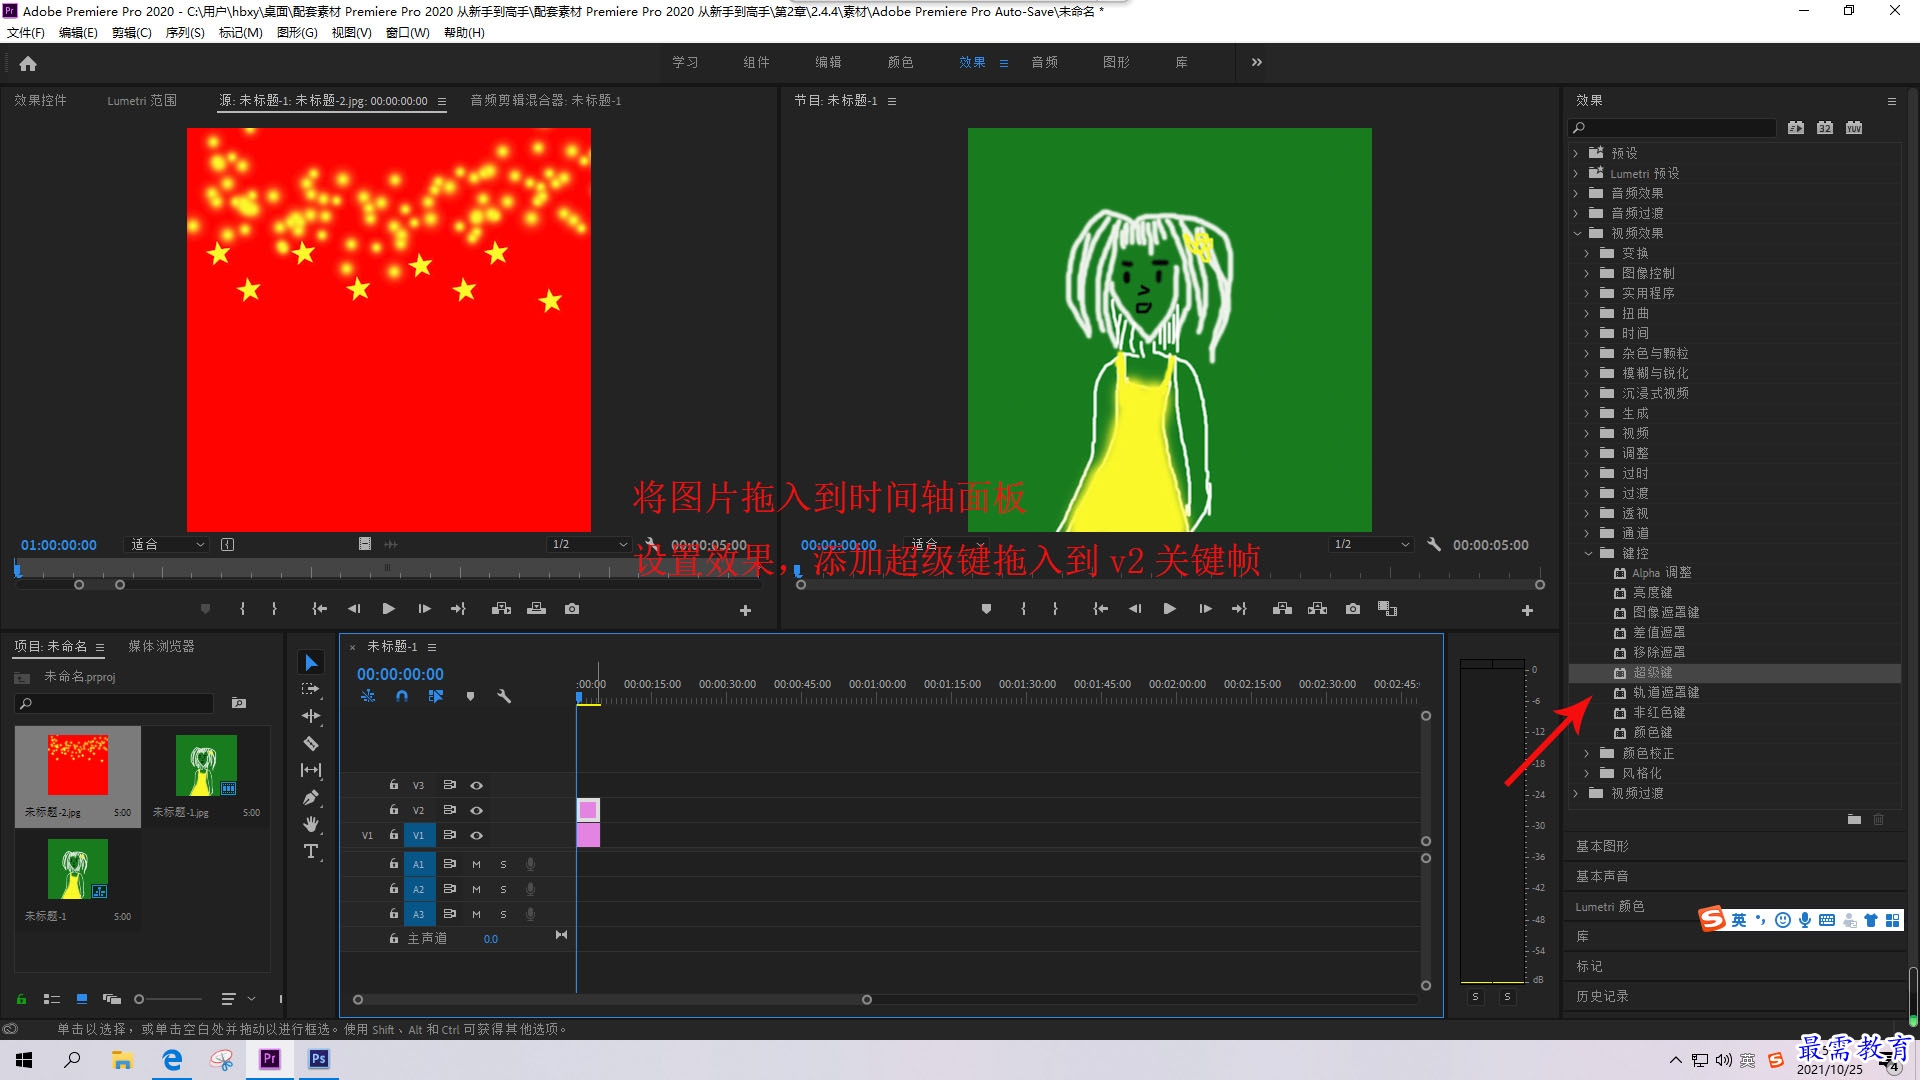This screenshot has width=1920, height=1080.
Task: Collapse the 键控 effects folder
Action: [x=1587, y=553]
